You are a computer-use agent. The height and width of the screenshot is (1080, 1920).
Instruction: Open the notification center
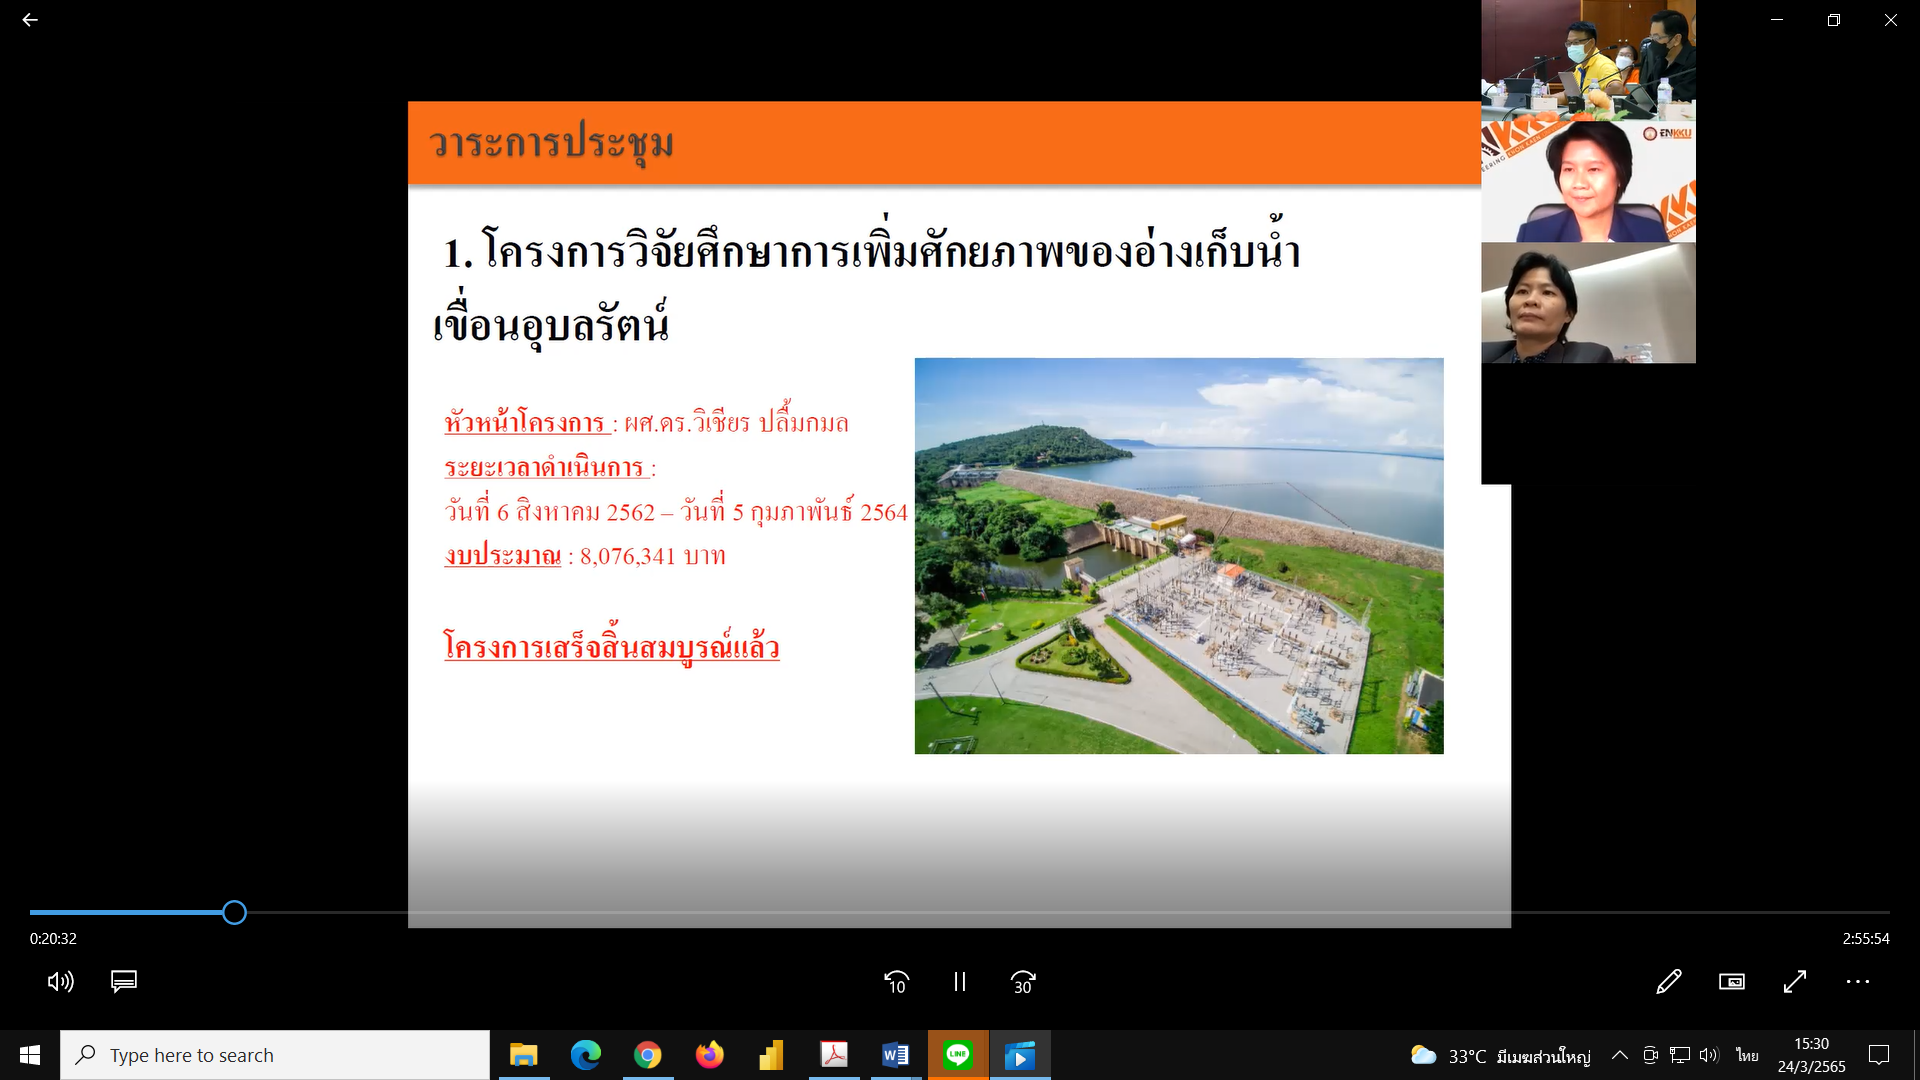click(1879, 1055)
